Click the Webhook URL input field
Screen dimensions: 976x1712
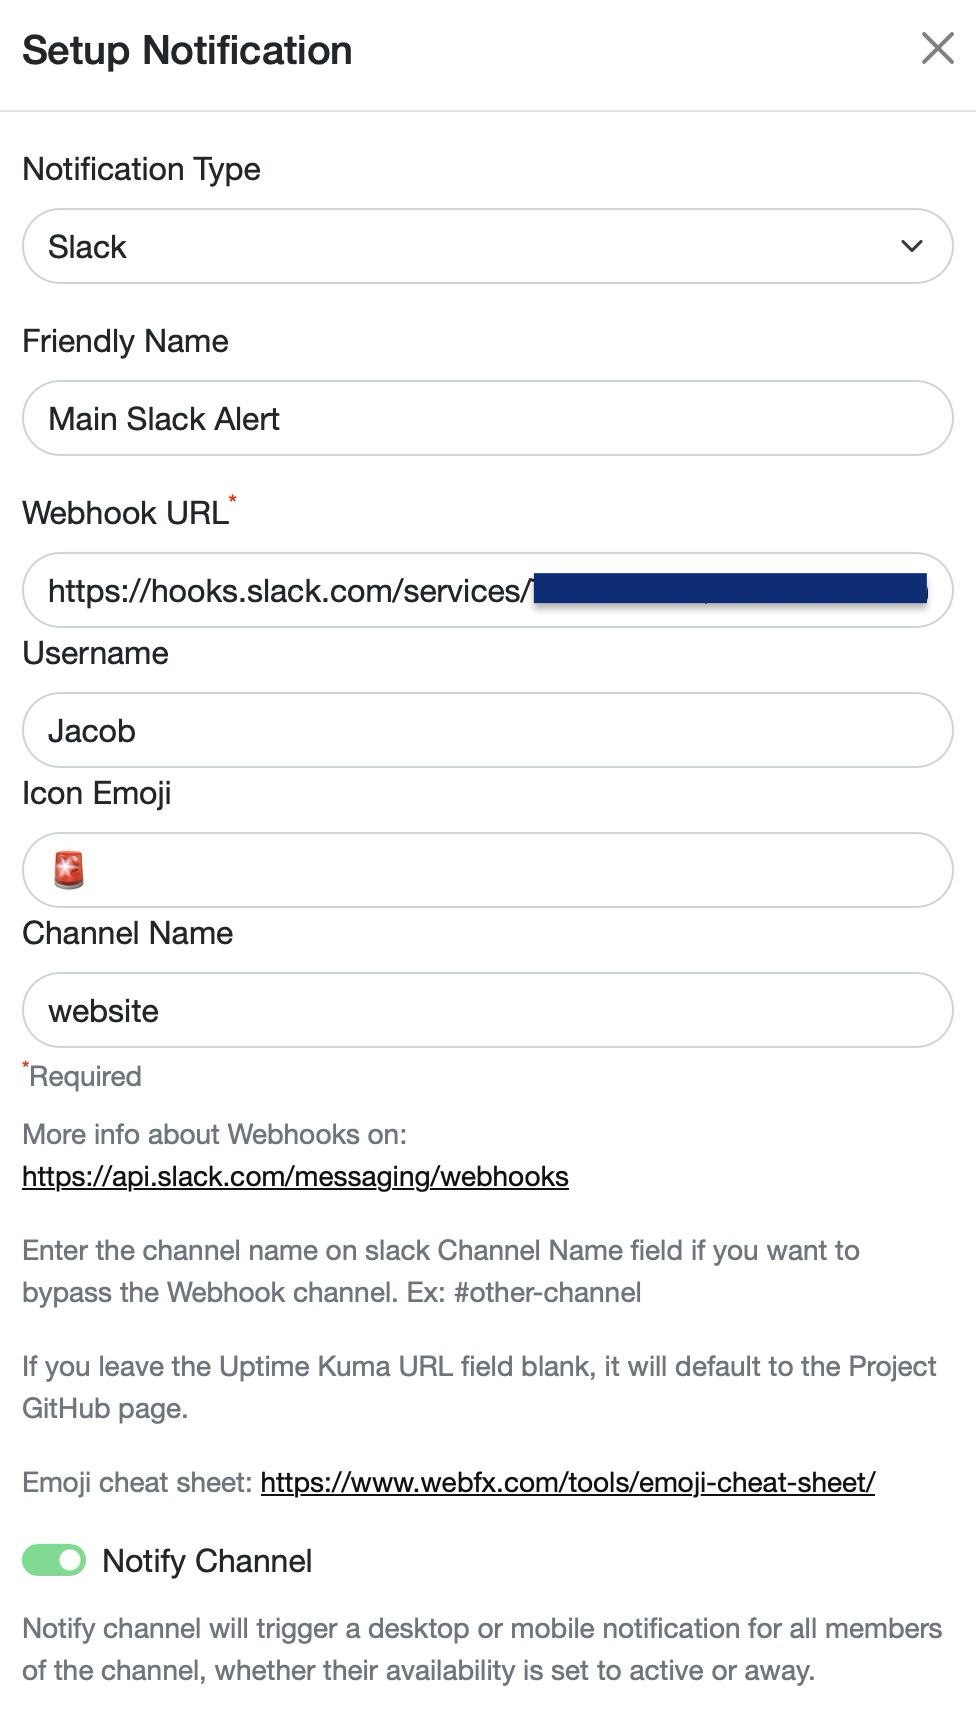tap(487, 590)
